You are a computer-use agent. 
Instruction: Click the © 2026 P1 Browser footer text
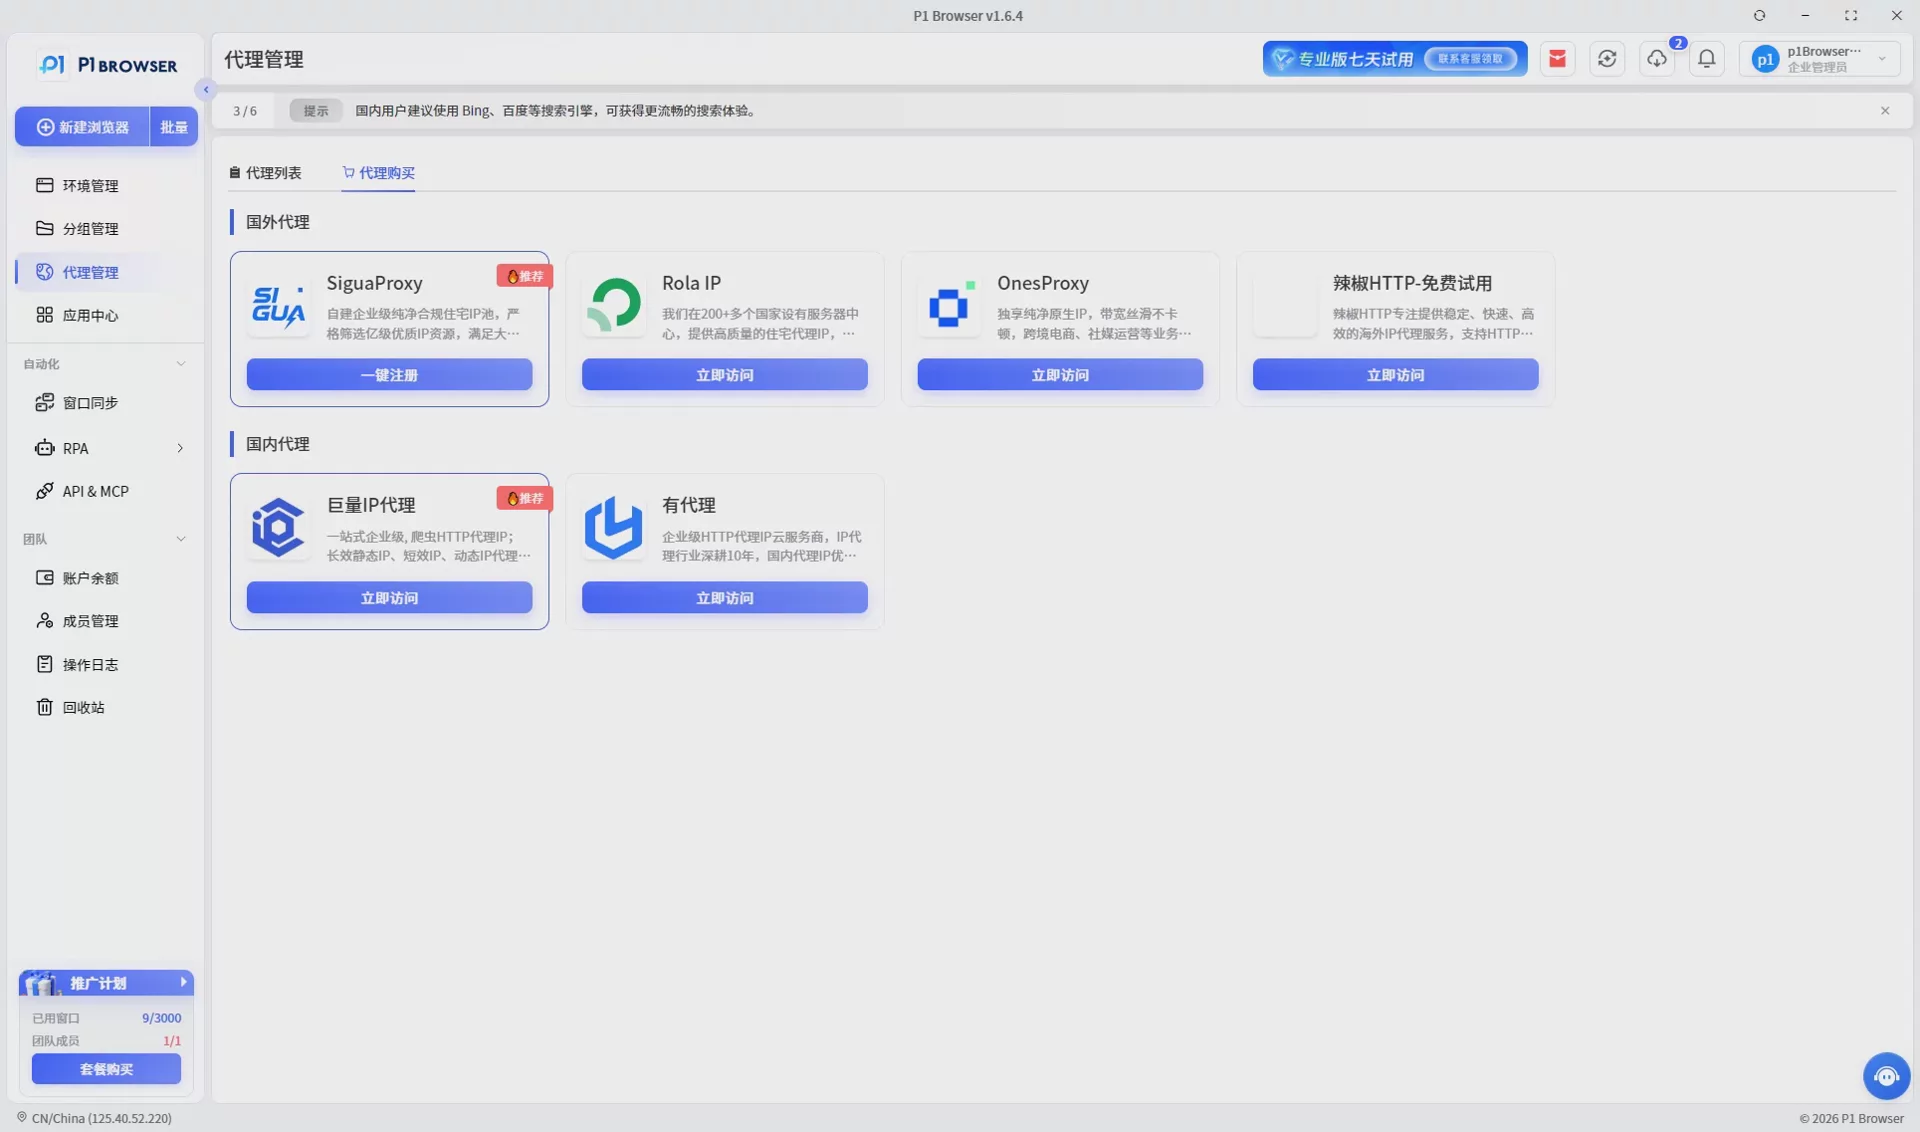[1851, 1118]
